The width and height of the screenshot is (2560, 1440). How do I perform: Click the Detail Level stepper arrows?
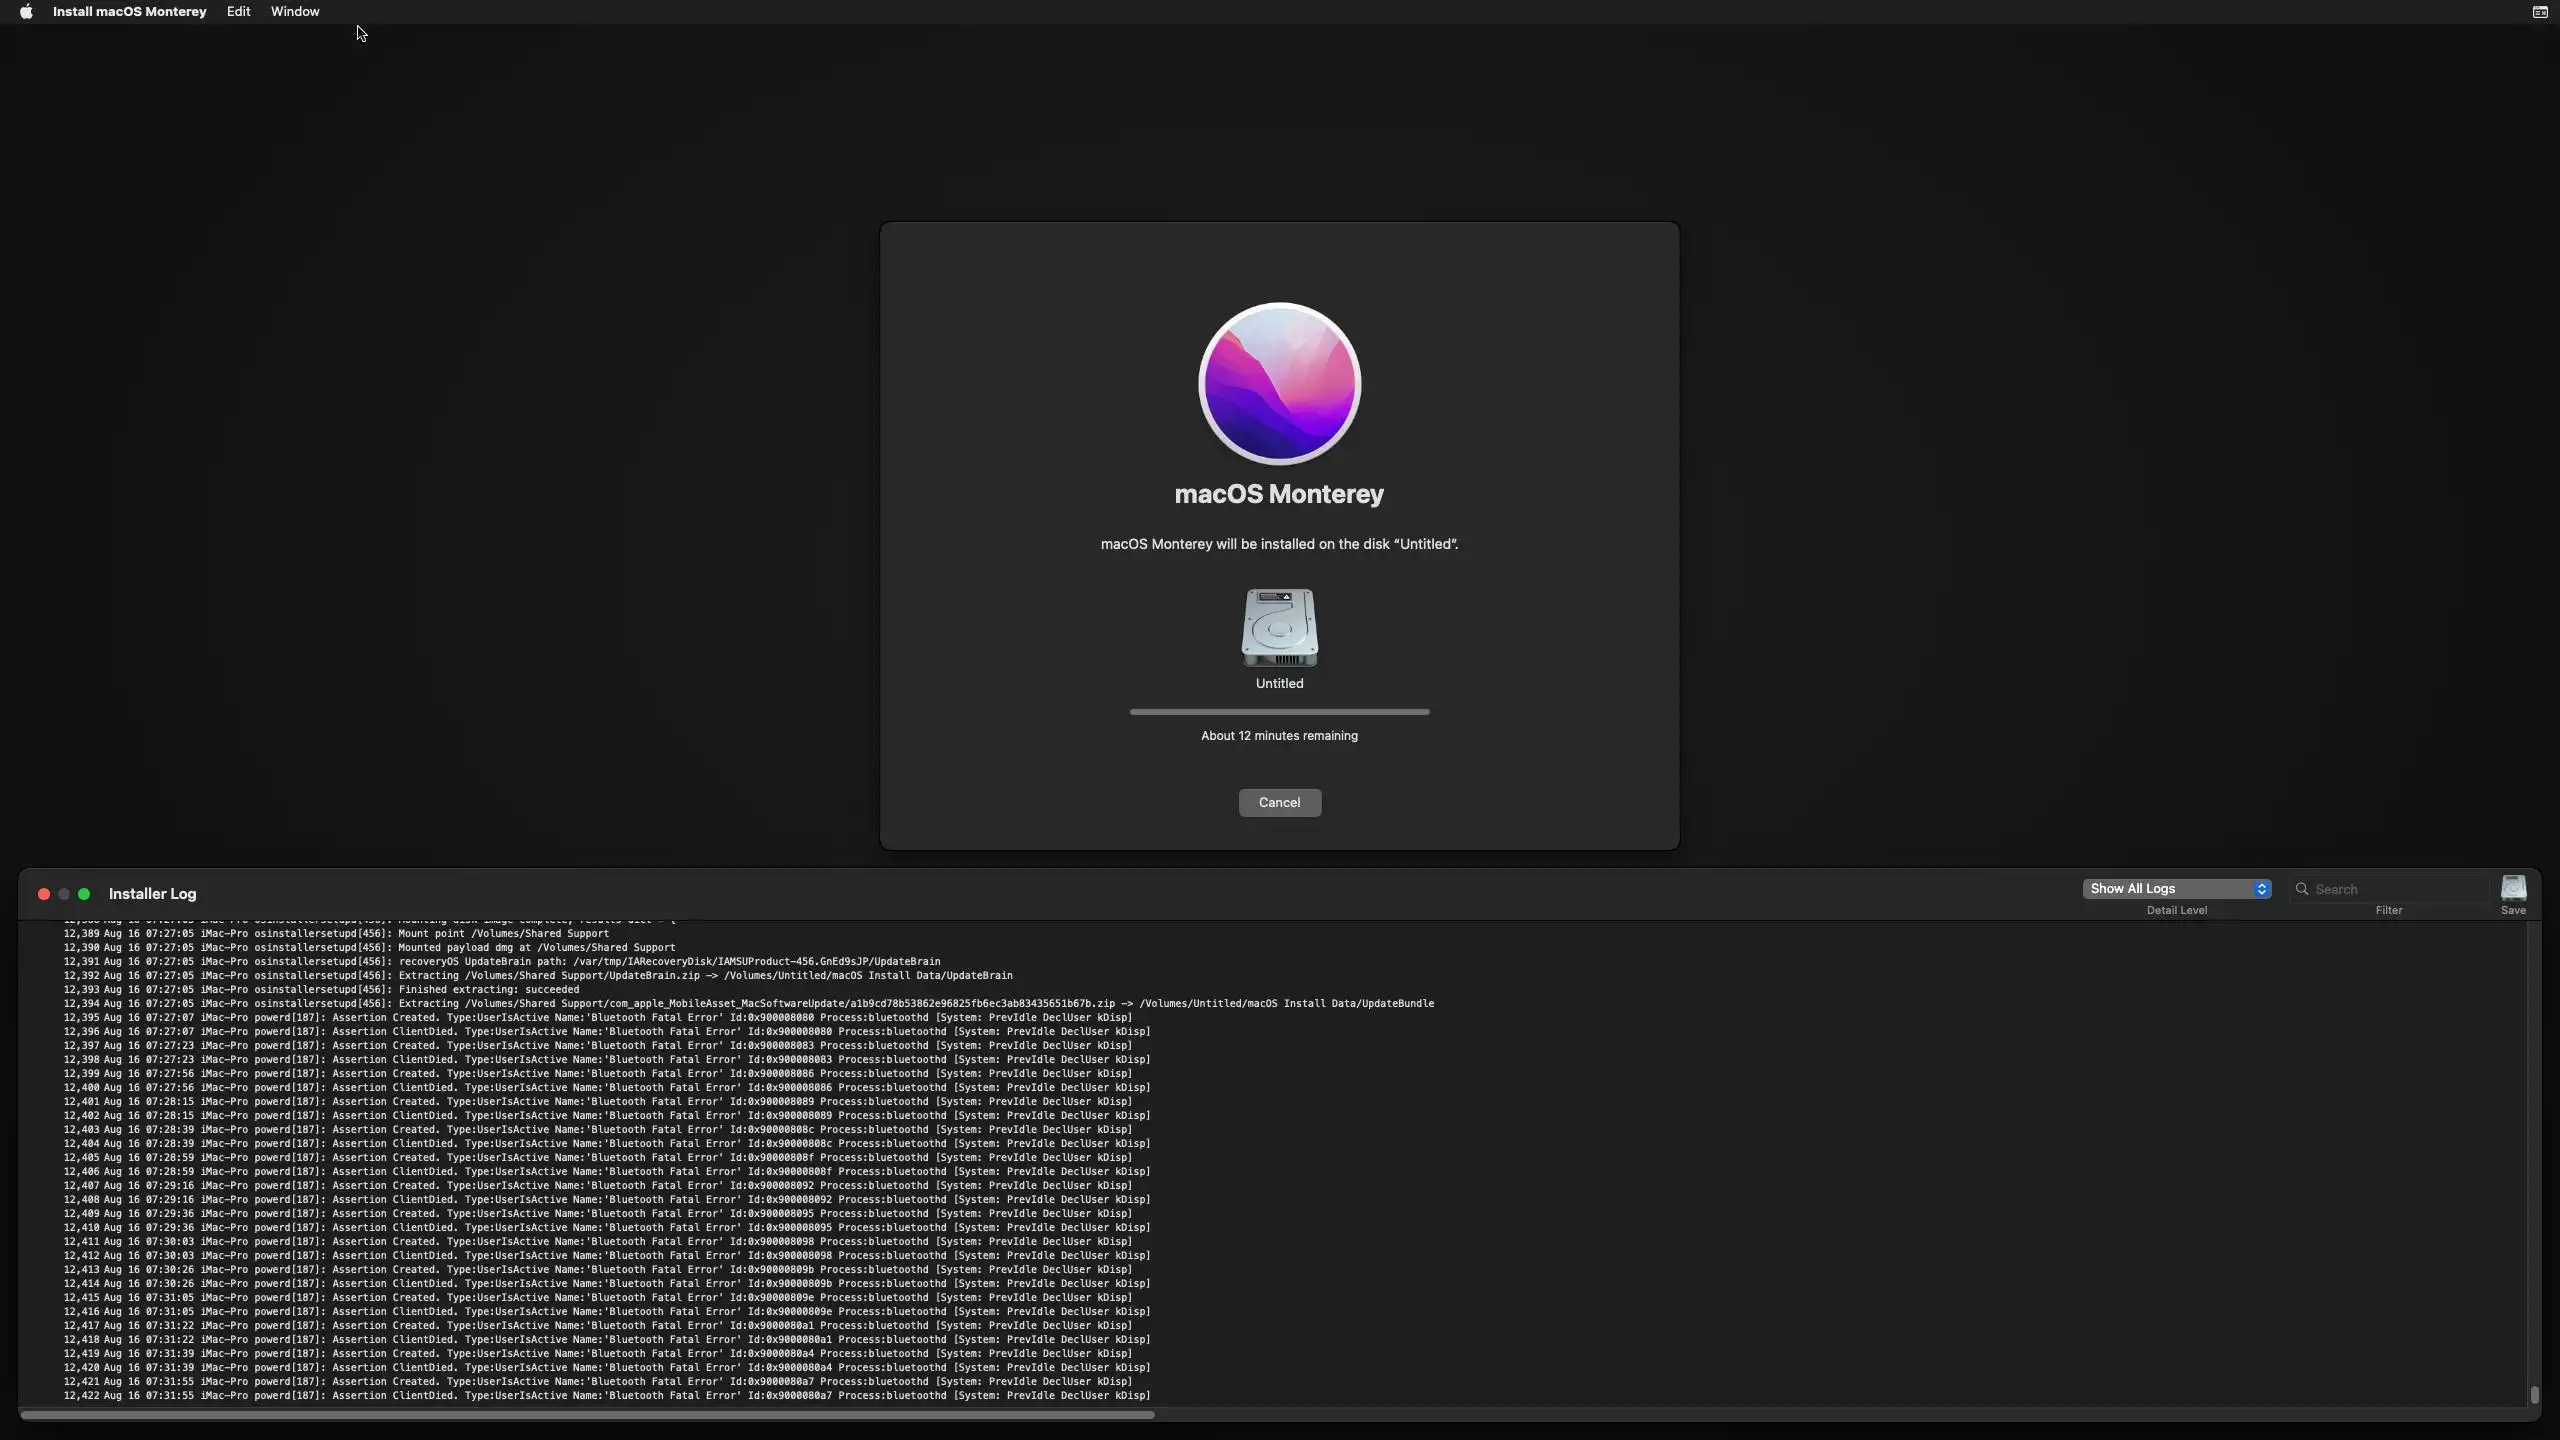(2261, 889)
